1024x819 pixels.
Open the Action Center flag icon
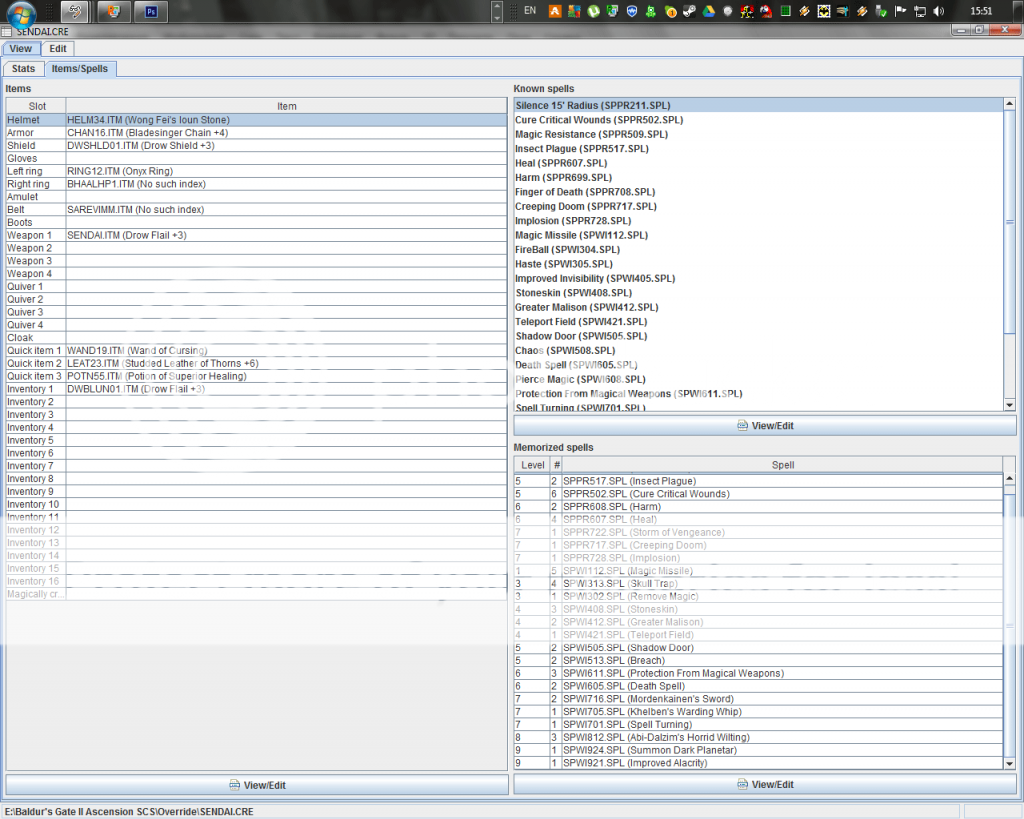point(900,12)
